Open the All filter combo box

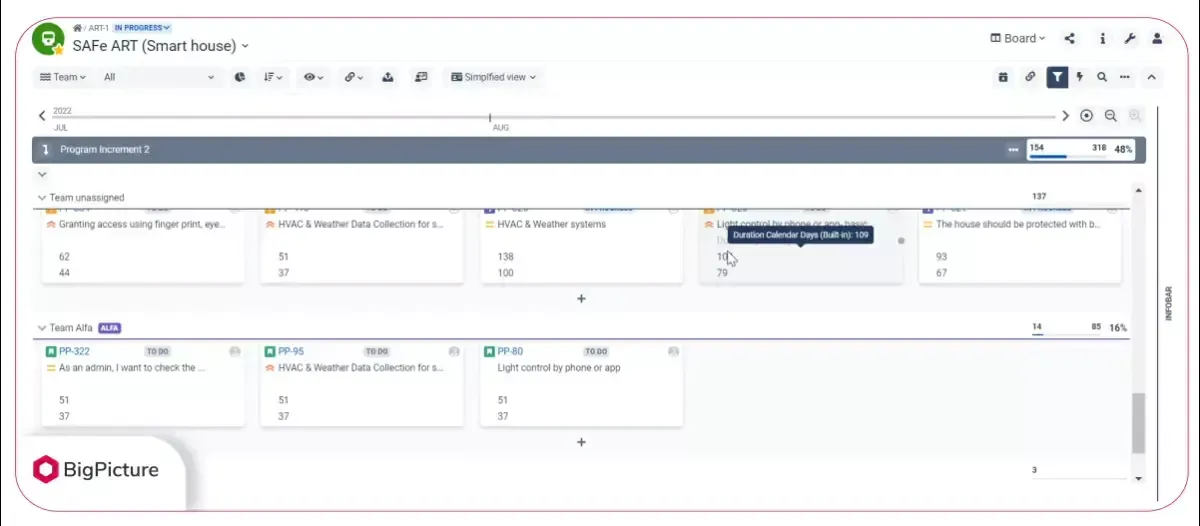pos(158,77)
